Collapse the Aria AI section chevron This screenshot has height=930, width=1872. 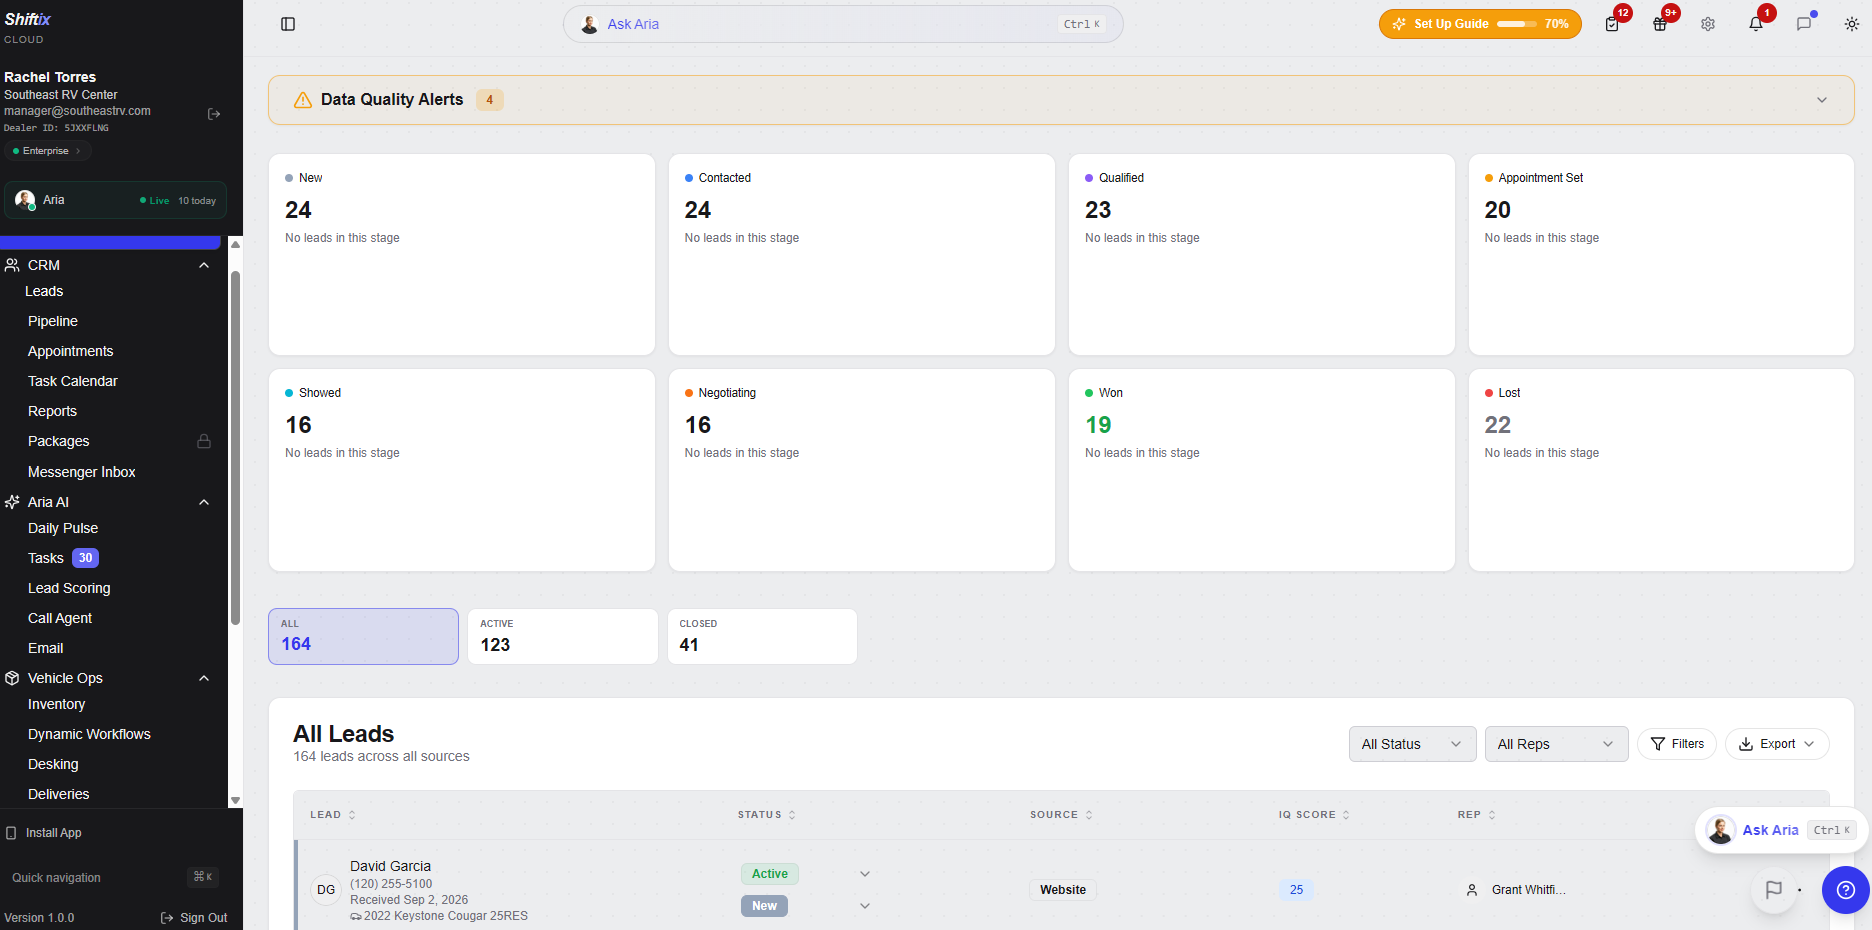pyautogui.click(x=204, y=502)
